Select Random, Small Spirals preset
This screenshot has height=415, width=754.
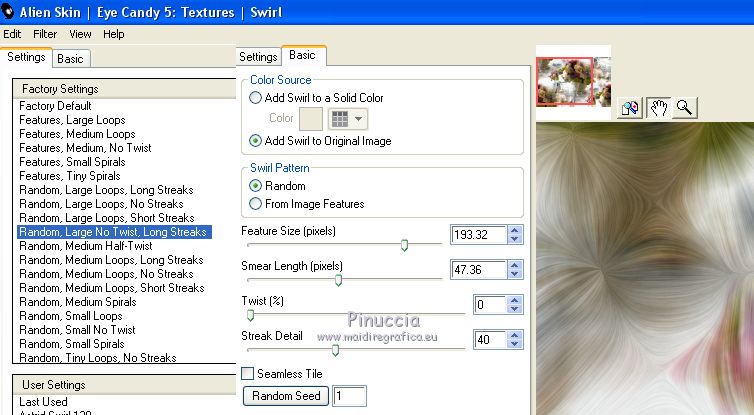72,343
